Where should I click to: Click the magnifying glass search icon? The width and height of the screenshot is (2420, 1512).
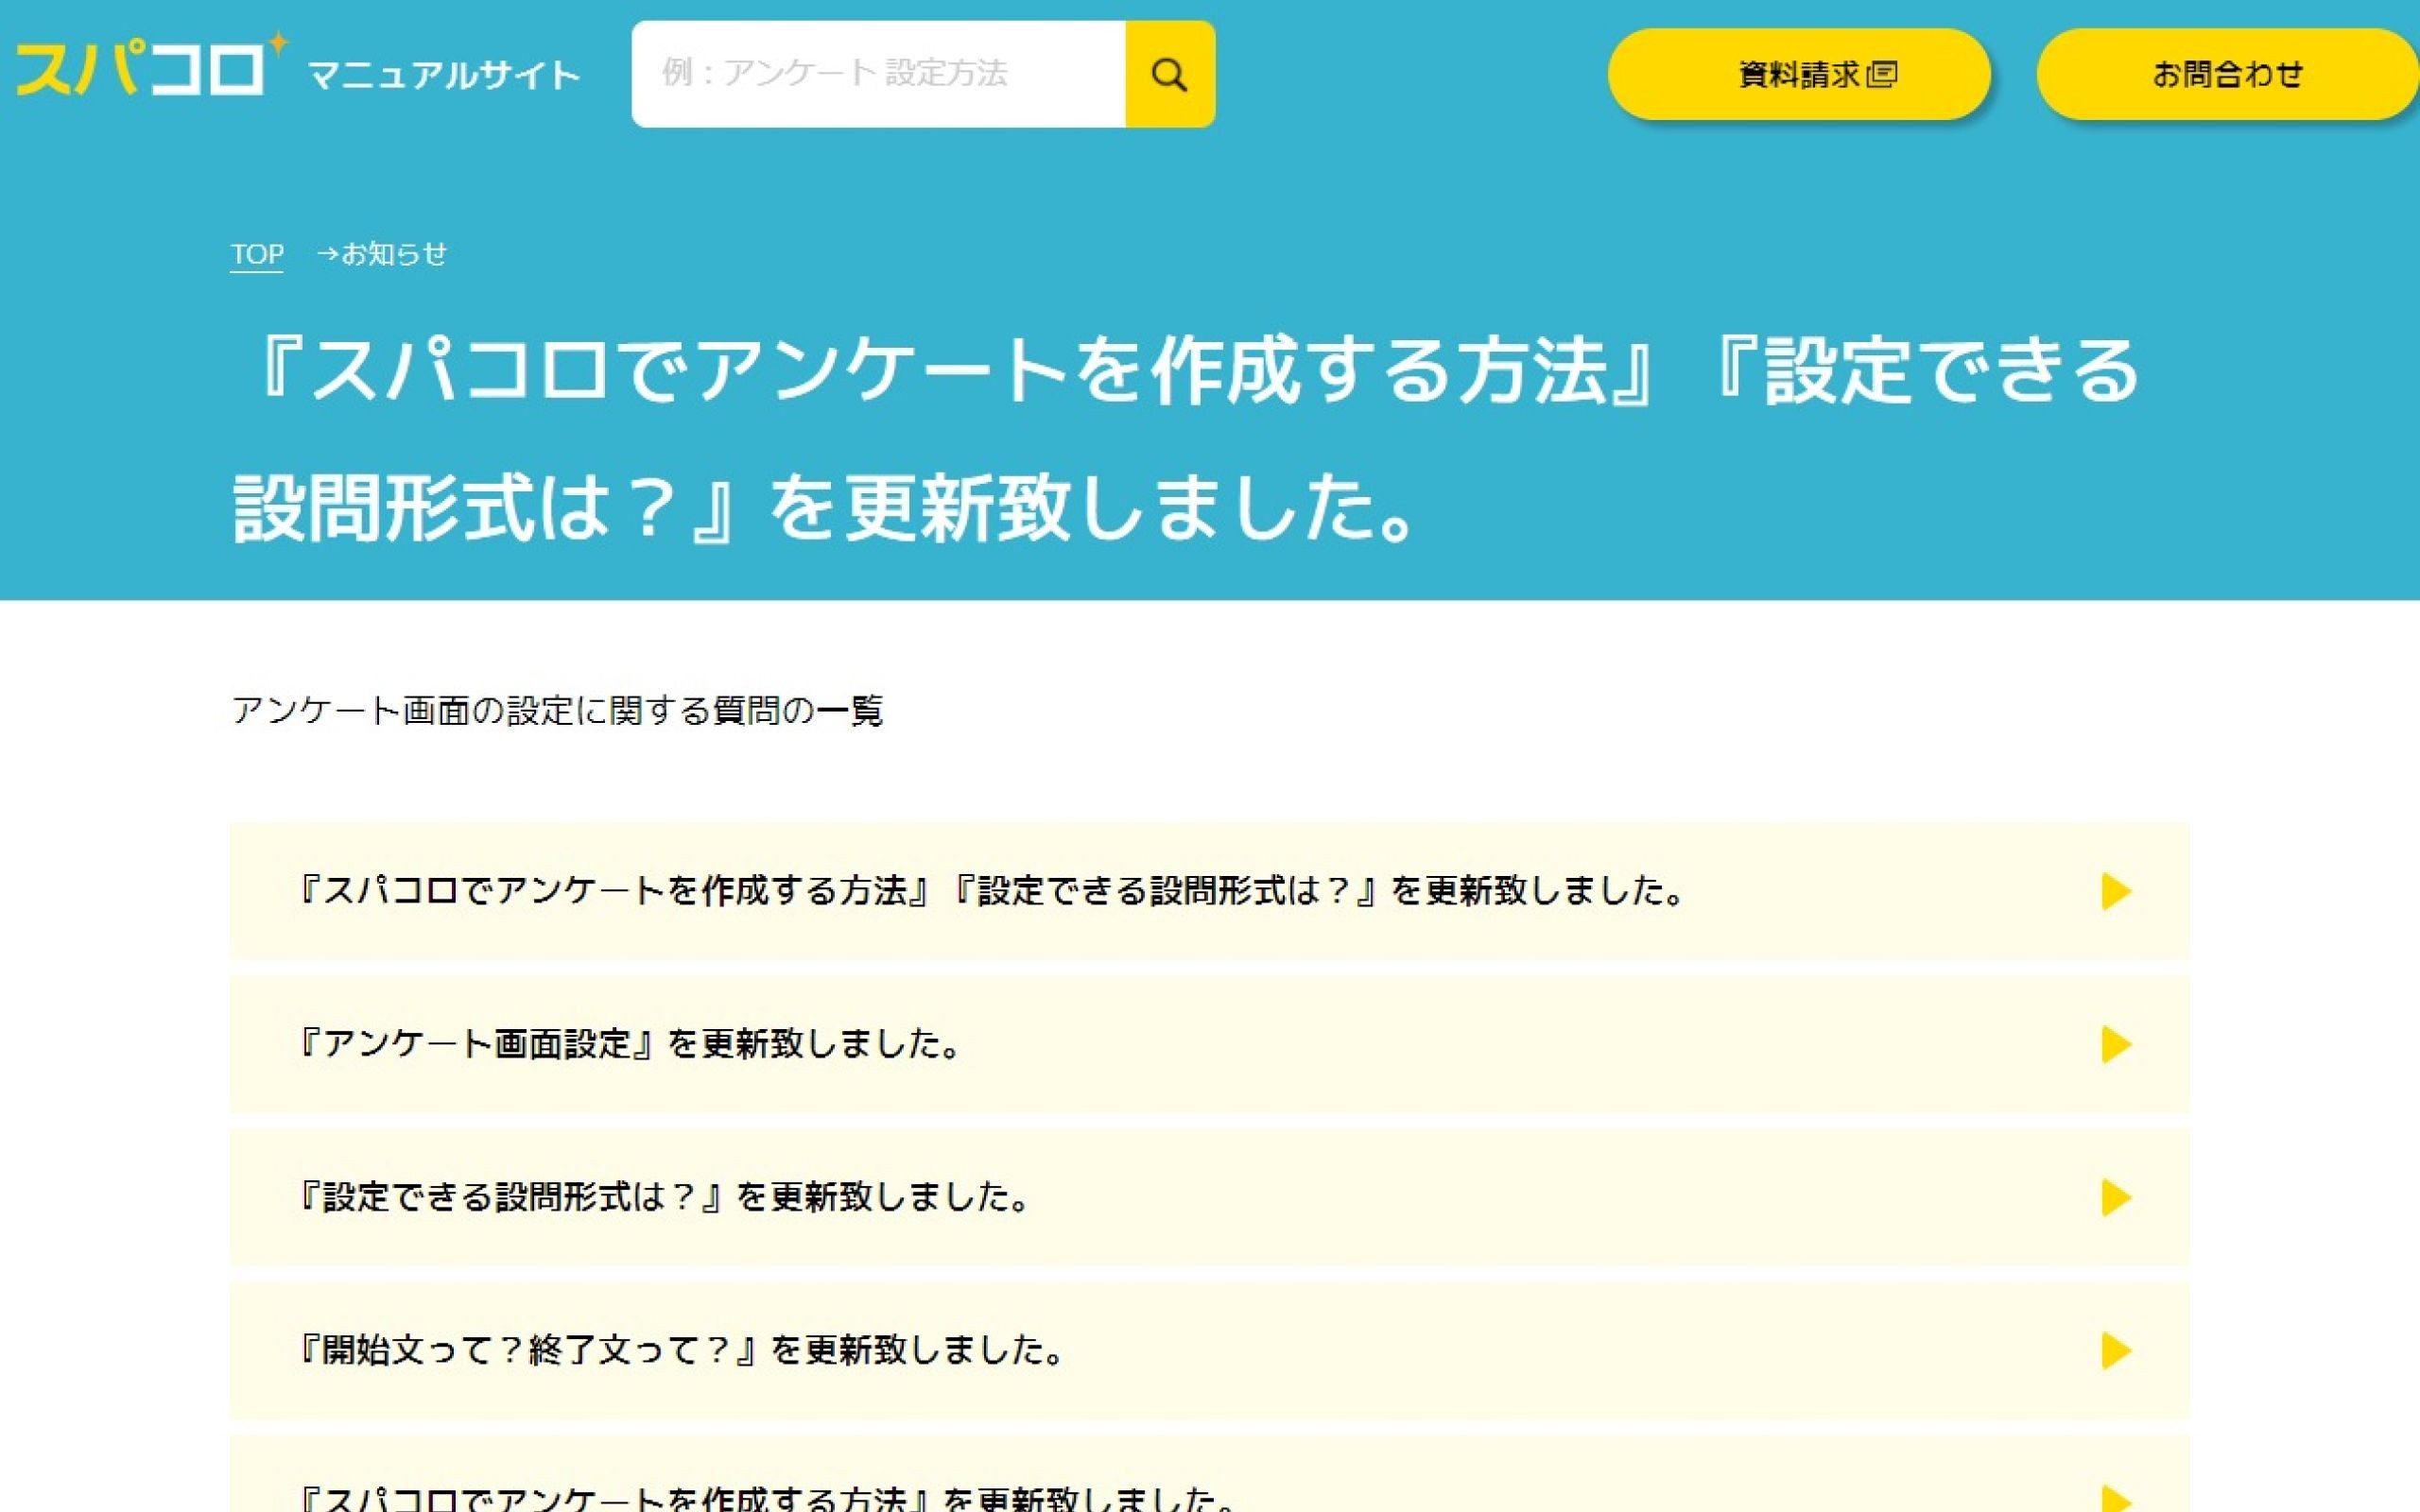click(1170, 73)
